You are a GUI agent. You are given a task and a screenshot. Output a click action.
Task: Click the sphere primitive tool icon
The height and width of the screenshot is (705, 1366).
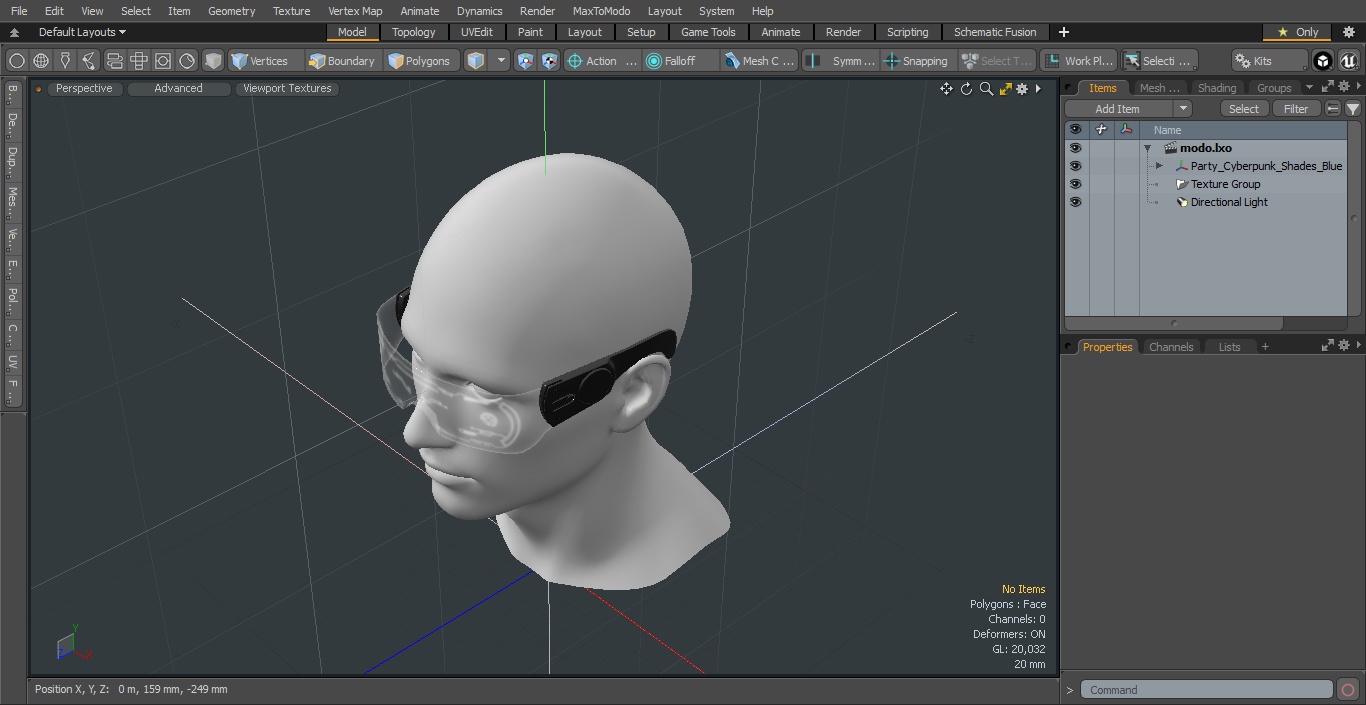point(17,61)
